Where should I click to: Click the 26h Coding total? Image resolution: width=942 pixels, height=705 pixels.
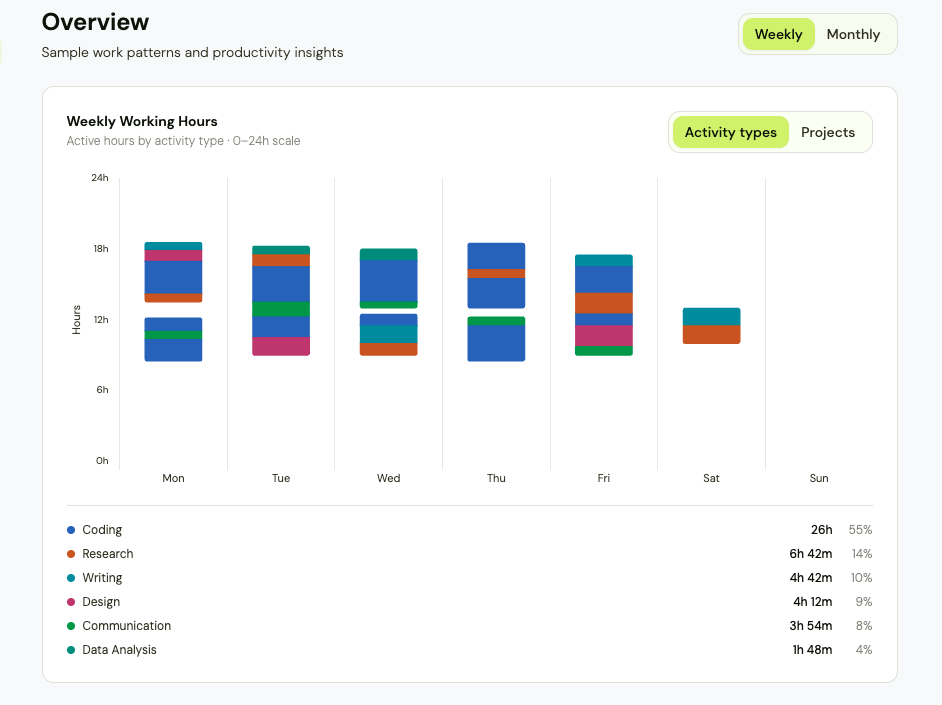821,530
